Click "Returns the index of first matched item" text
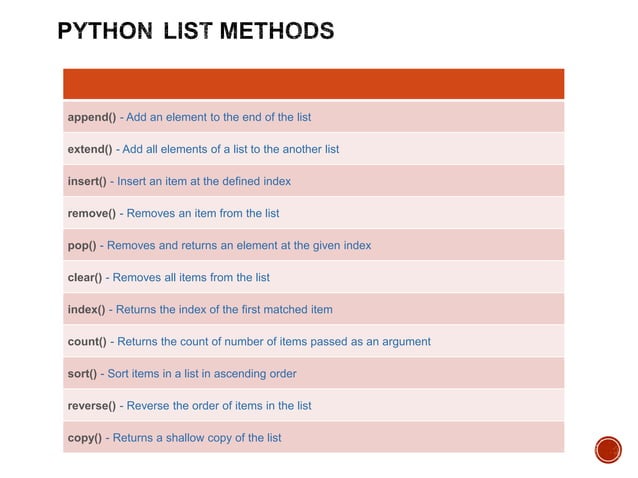The width and height of the screenshot is (638, 478). [x=223, y=309]
